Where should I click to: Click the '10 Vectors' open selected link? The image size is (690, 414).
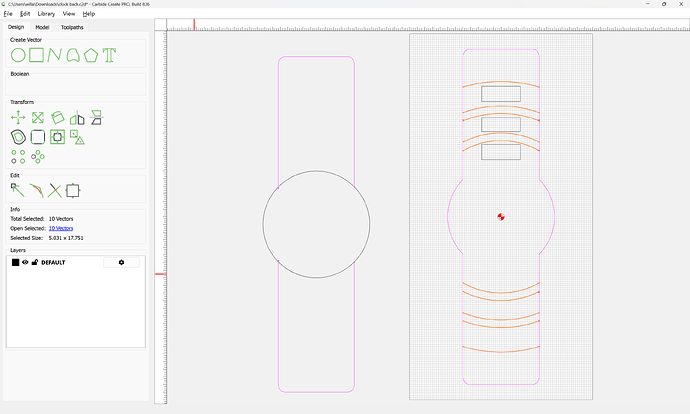(x=62, y=228)
